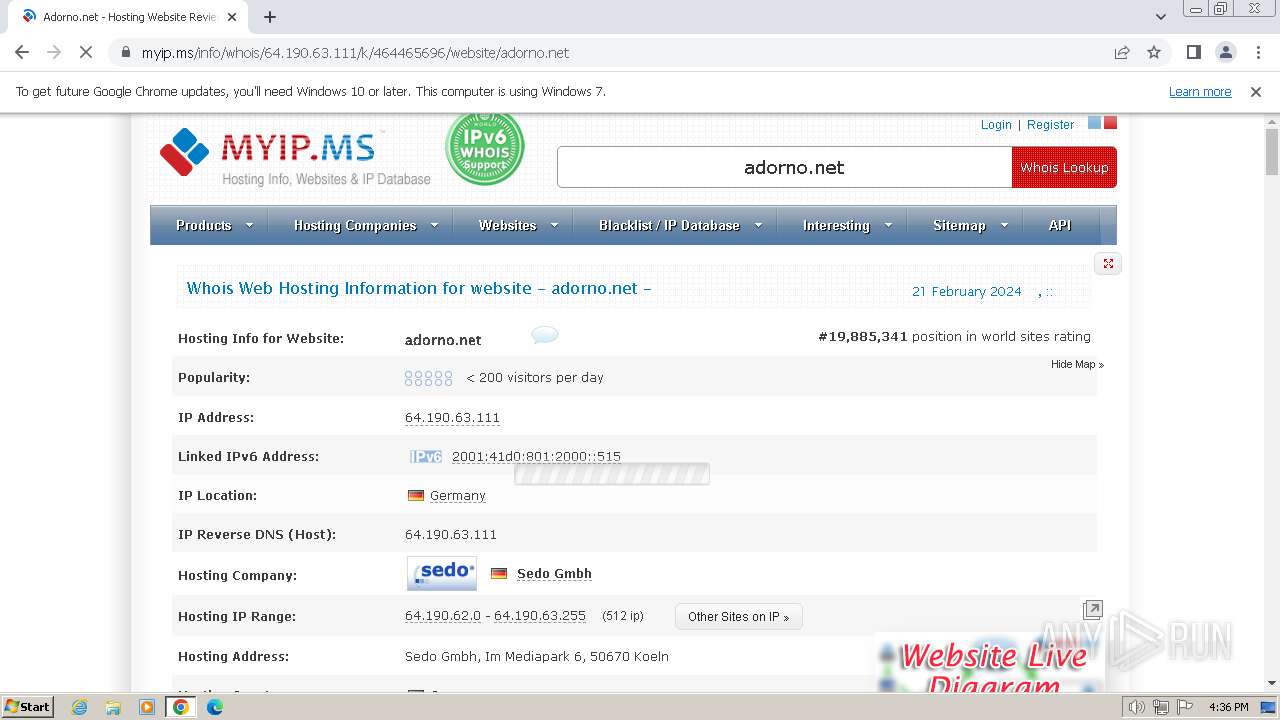This screenshot has height=720, width=1280.
Task: Click Hide Map toggle link
Action: click(1077, 364)
